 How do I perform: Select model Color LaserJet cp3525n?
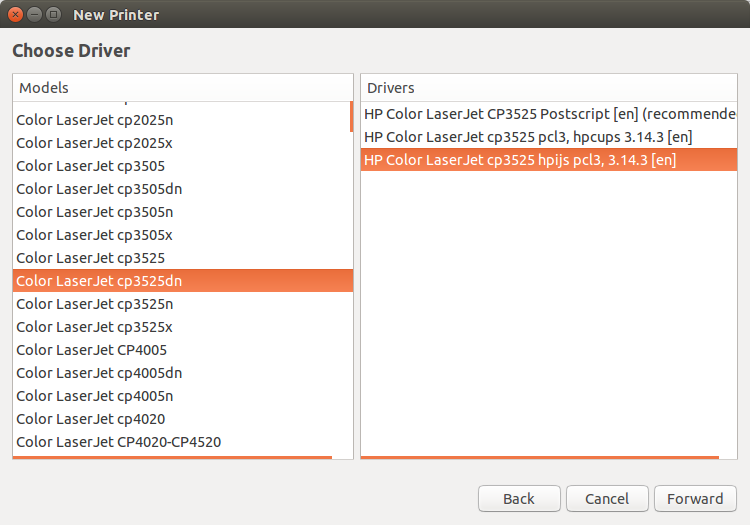coord(182,304)
